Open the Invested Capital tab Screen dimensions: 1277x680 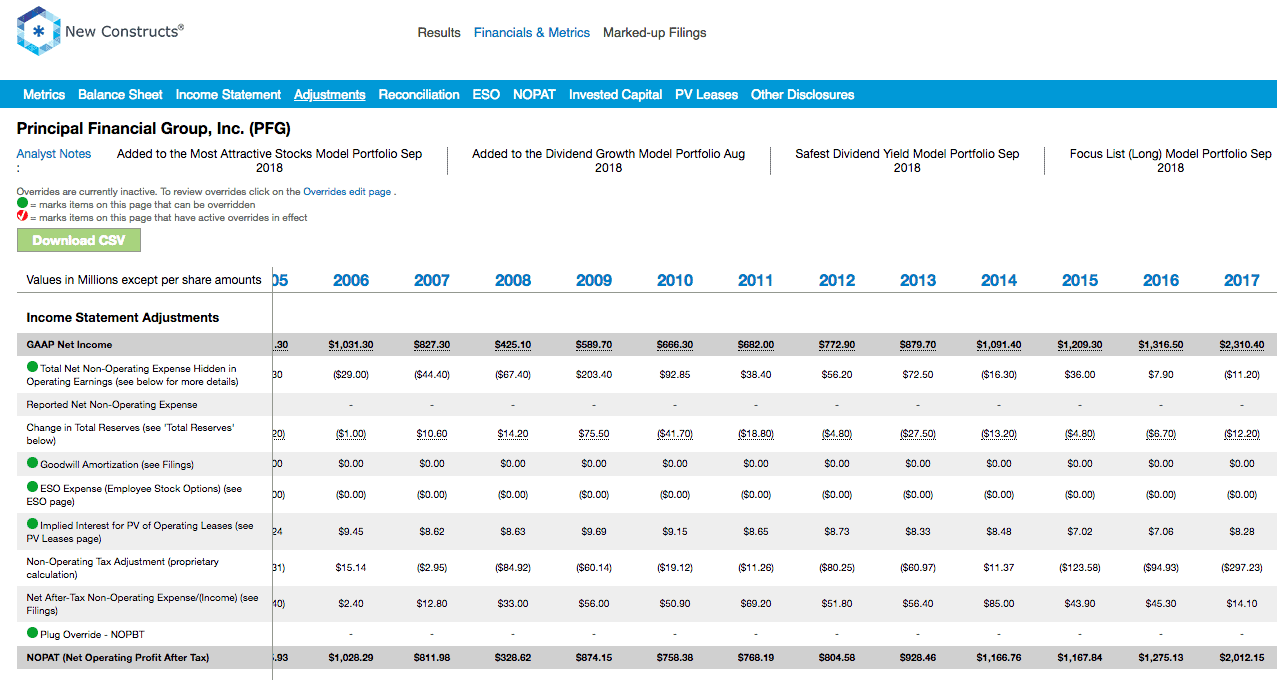point(615,95)
